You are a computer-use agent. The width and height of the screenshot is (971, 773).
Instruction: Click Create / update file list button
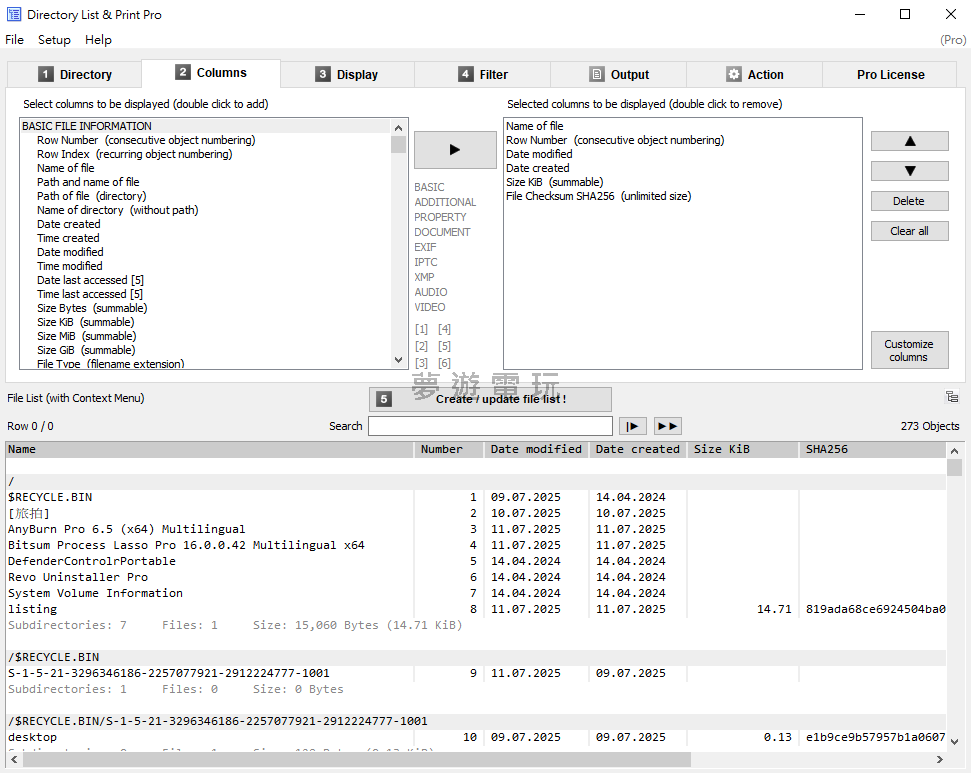490,399
